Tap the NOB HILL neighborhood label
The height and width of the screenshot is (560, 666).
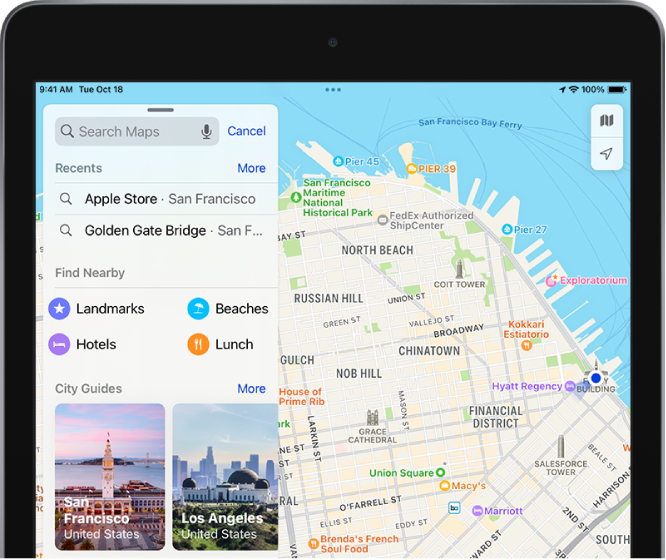click(359, 374)
